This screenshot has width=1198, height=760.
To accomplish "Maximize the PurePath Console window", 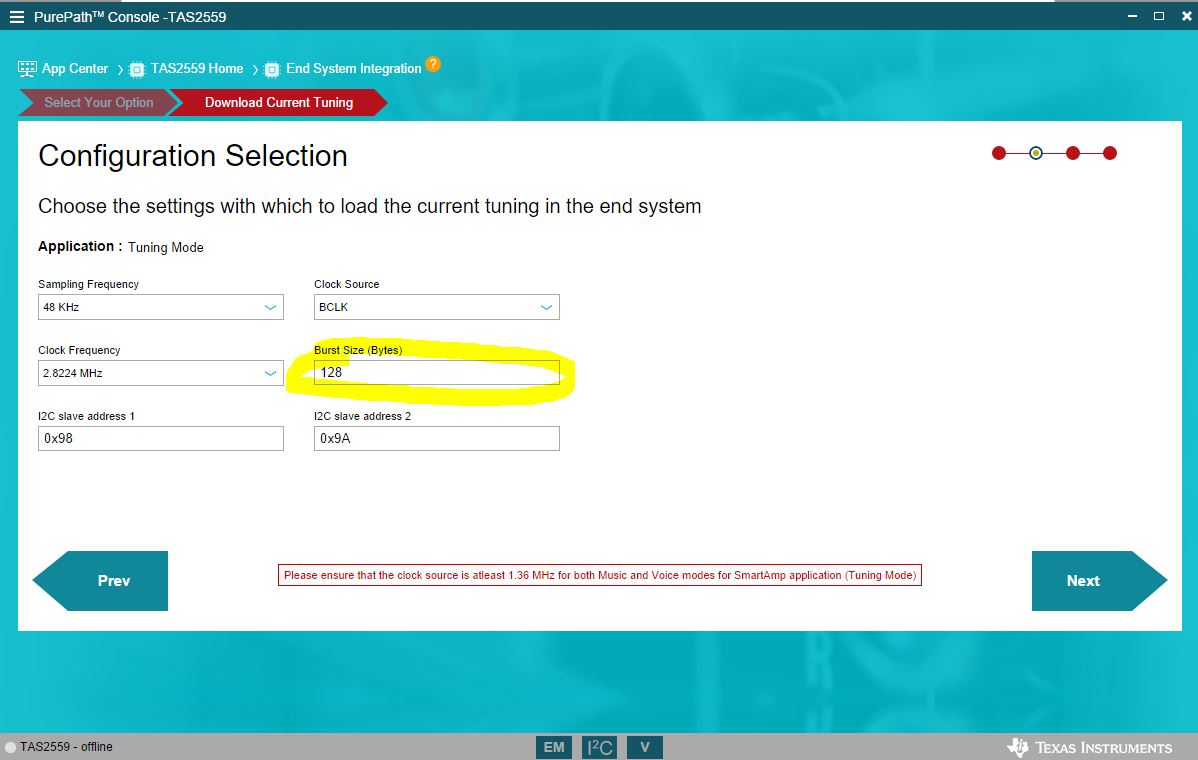I will (1159, 16).
